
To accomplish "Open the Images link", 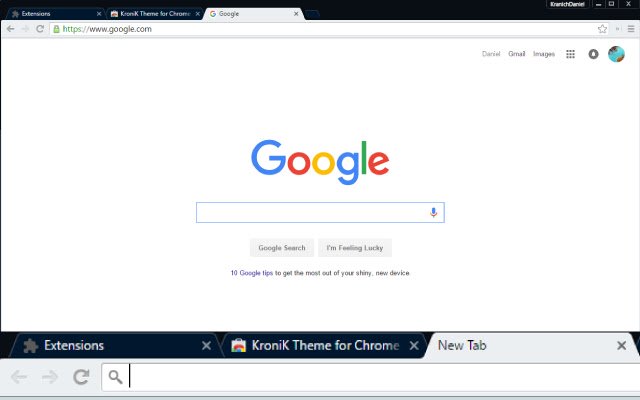I will tap(544, 54).
